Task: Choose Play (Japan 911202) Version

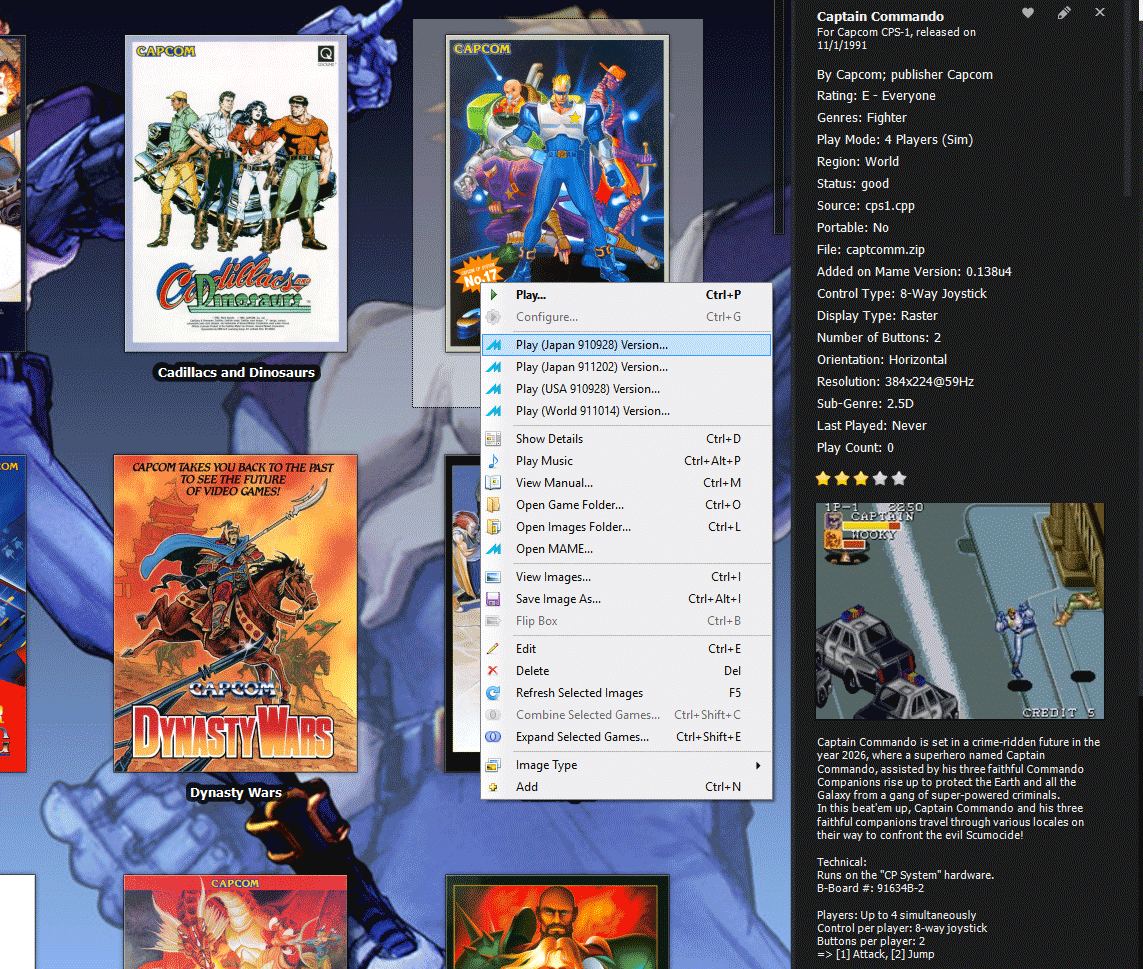Action: [626, 367]
